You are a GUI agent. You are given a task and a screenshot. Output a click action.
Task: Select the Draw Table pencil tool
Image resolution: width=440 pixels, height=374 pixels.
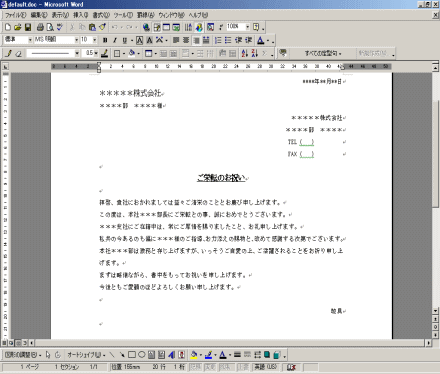tap(9, 53)
